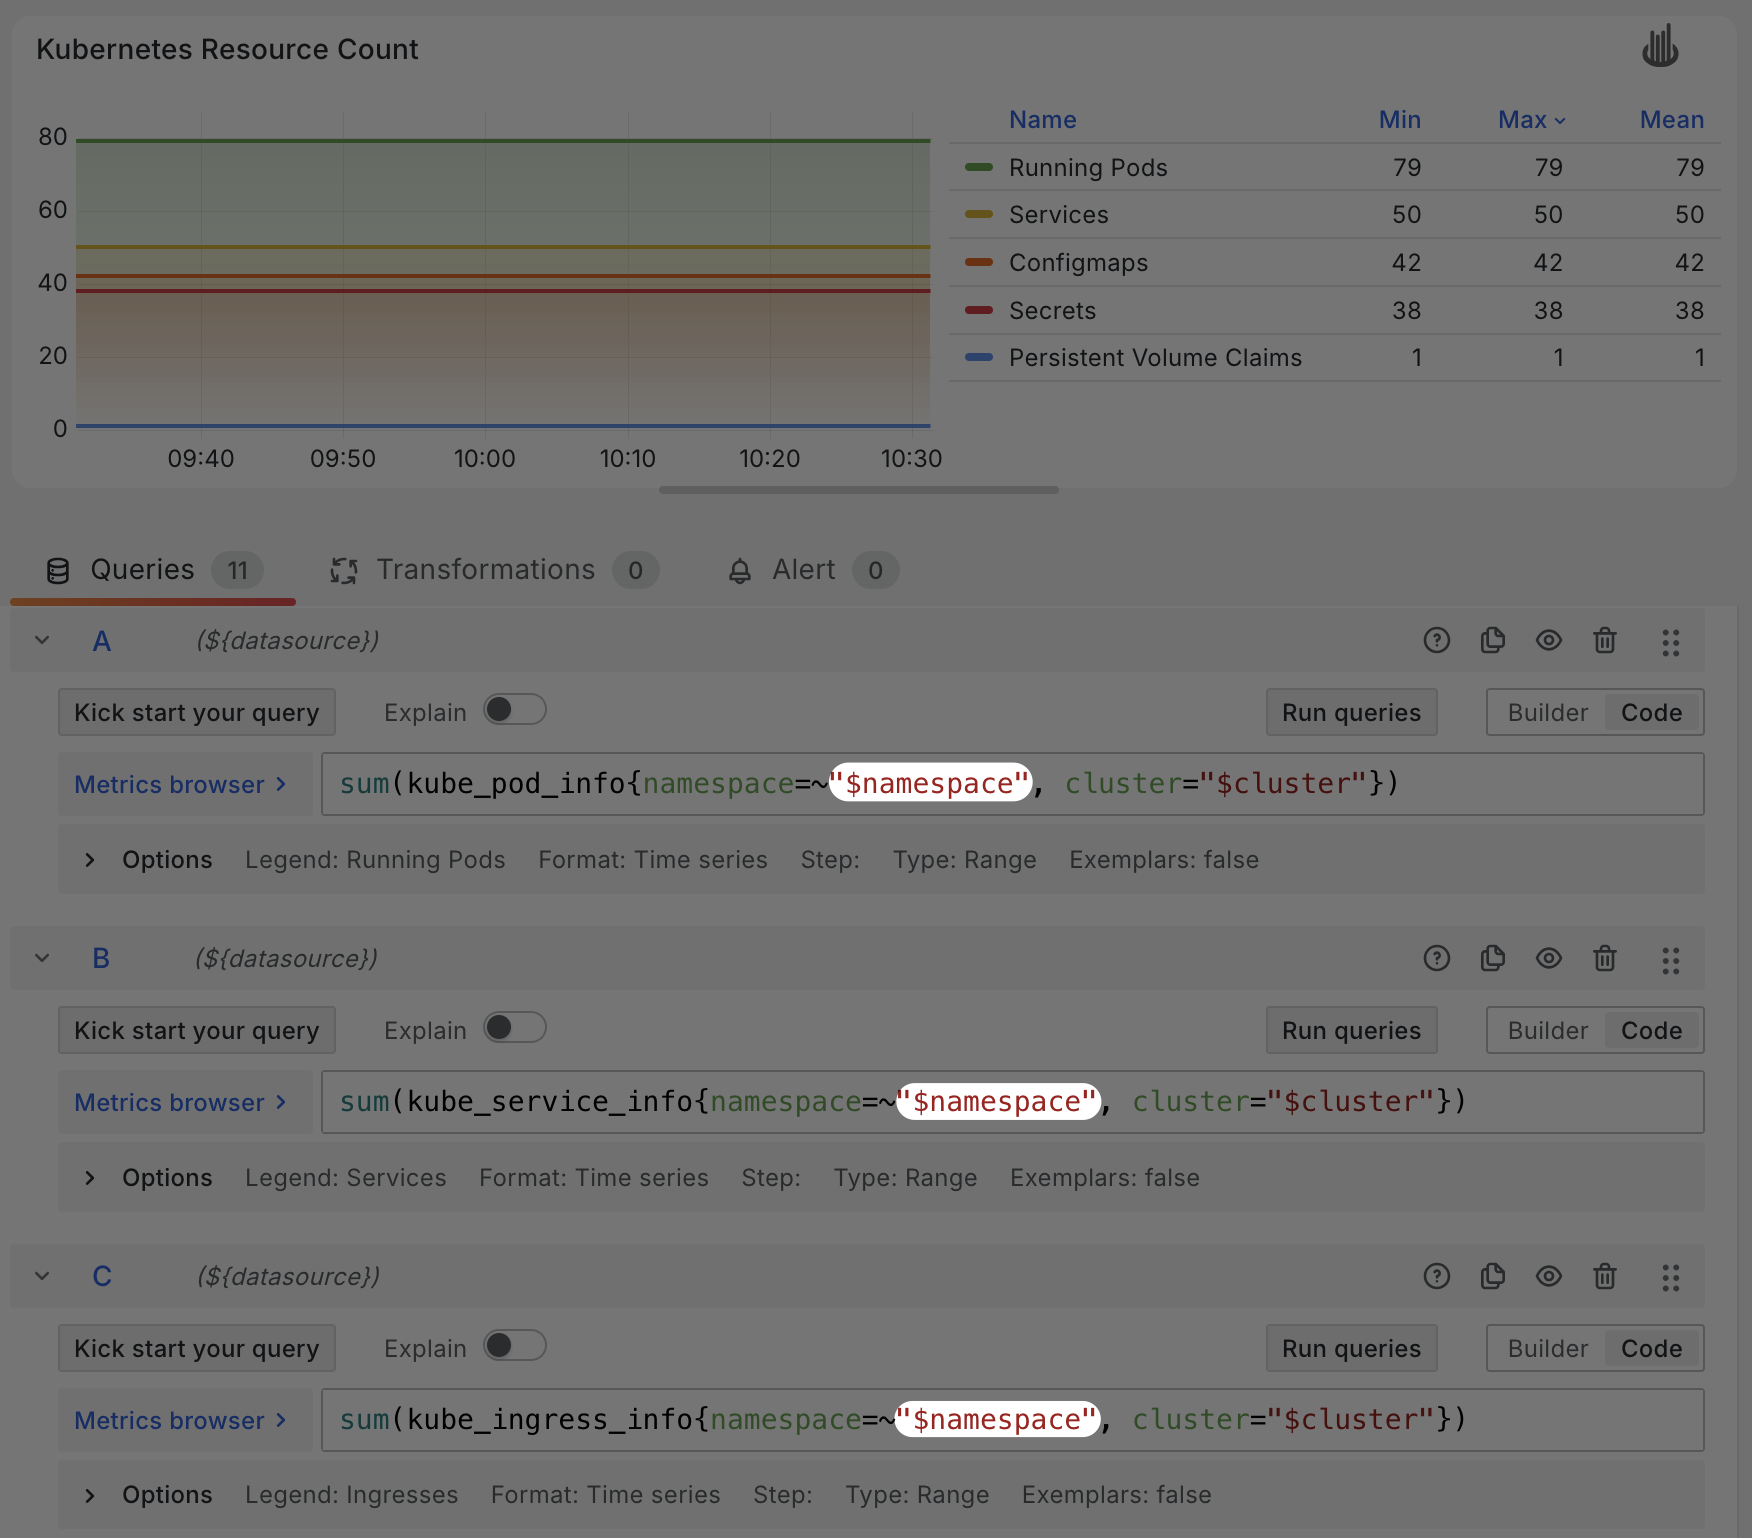
Task: Click Kick start your query for C
Action: pyautogui.click(x=197, y=1348)
